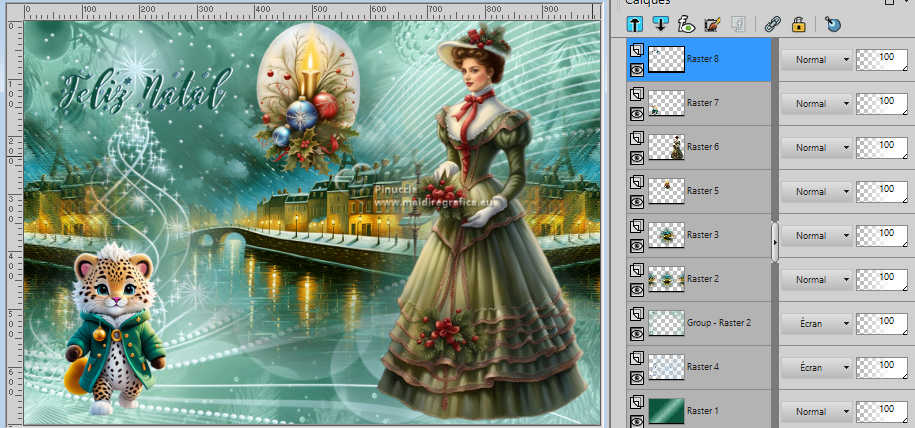The height and width of the screenshot is (428, 915).
Task: Open blend mode dropdown for Raster 1
Action: click(x=816, y=412)
